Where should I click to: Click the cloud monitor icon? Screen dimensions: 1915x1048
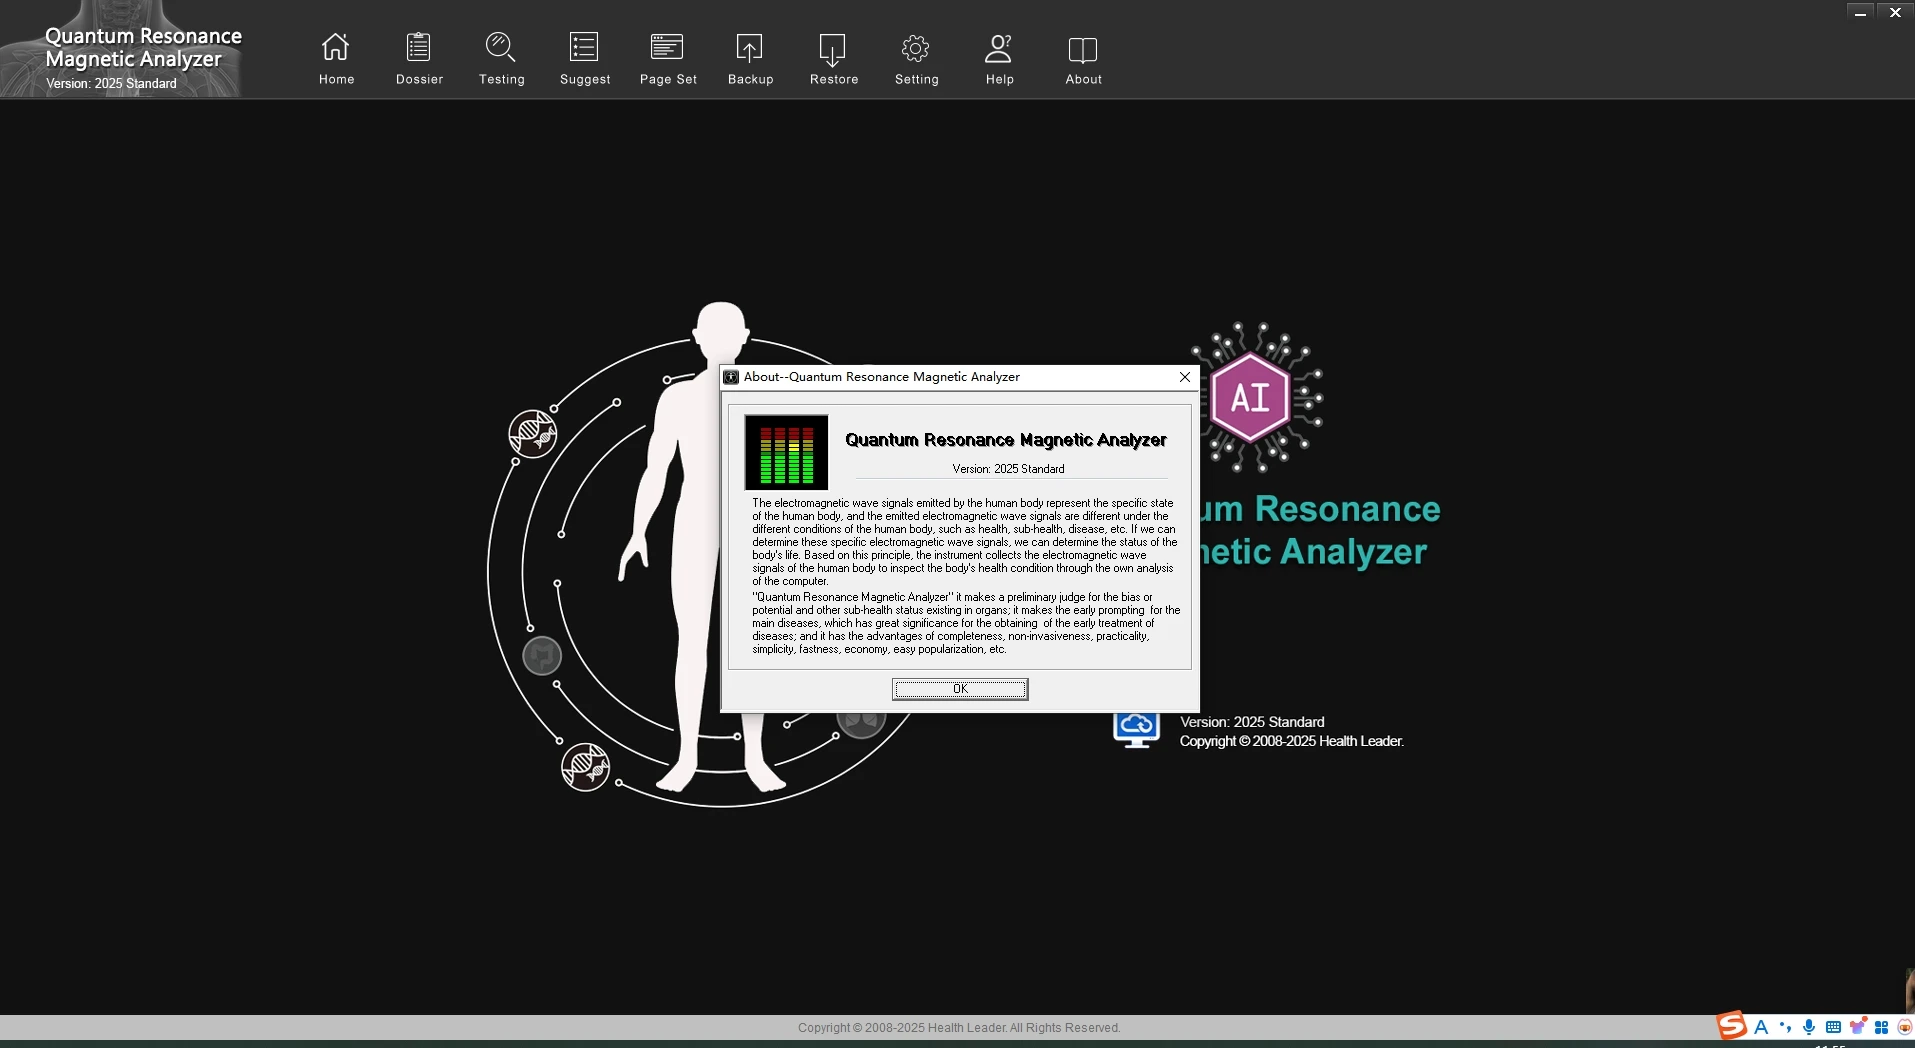[1136, 728]
